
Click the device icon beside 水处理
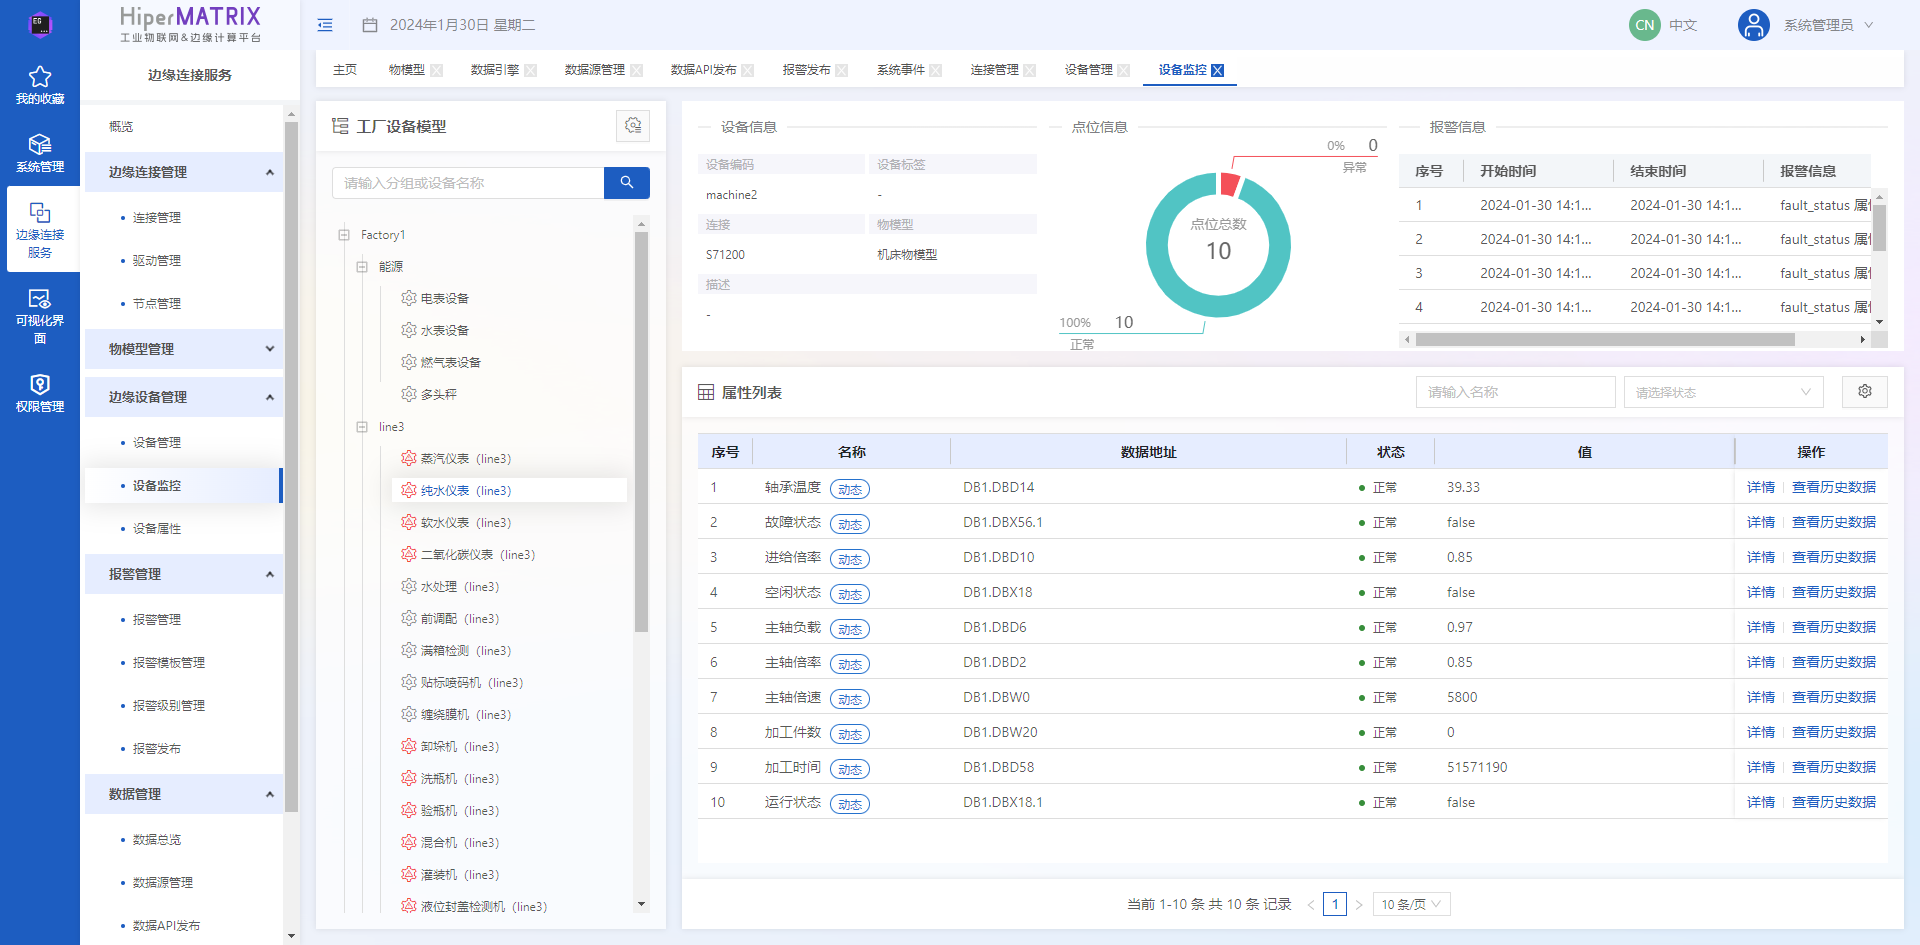409,586
